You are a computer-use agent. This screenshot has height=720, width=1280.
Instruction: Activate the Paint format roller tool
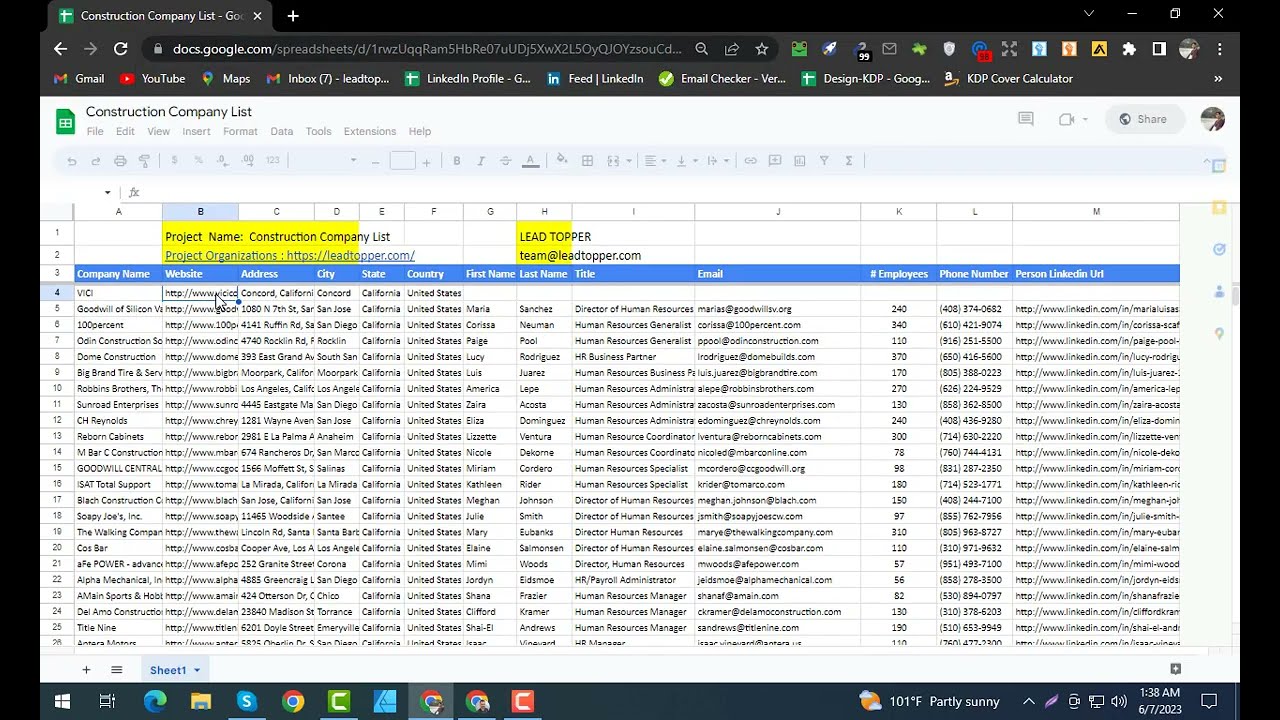pos(144,161)
